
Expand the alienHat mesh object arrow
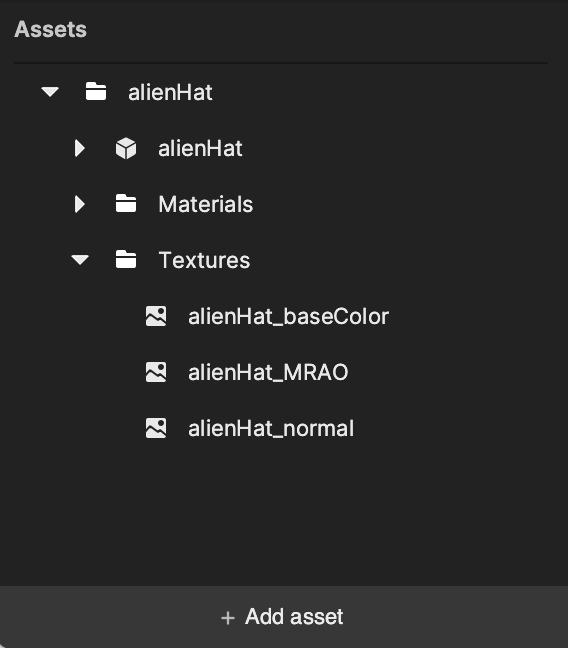point(80,148)
